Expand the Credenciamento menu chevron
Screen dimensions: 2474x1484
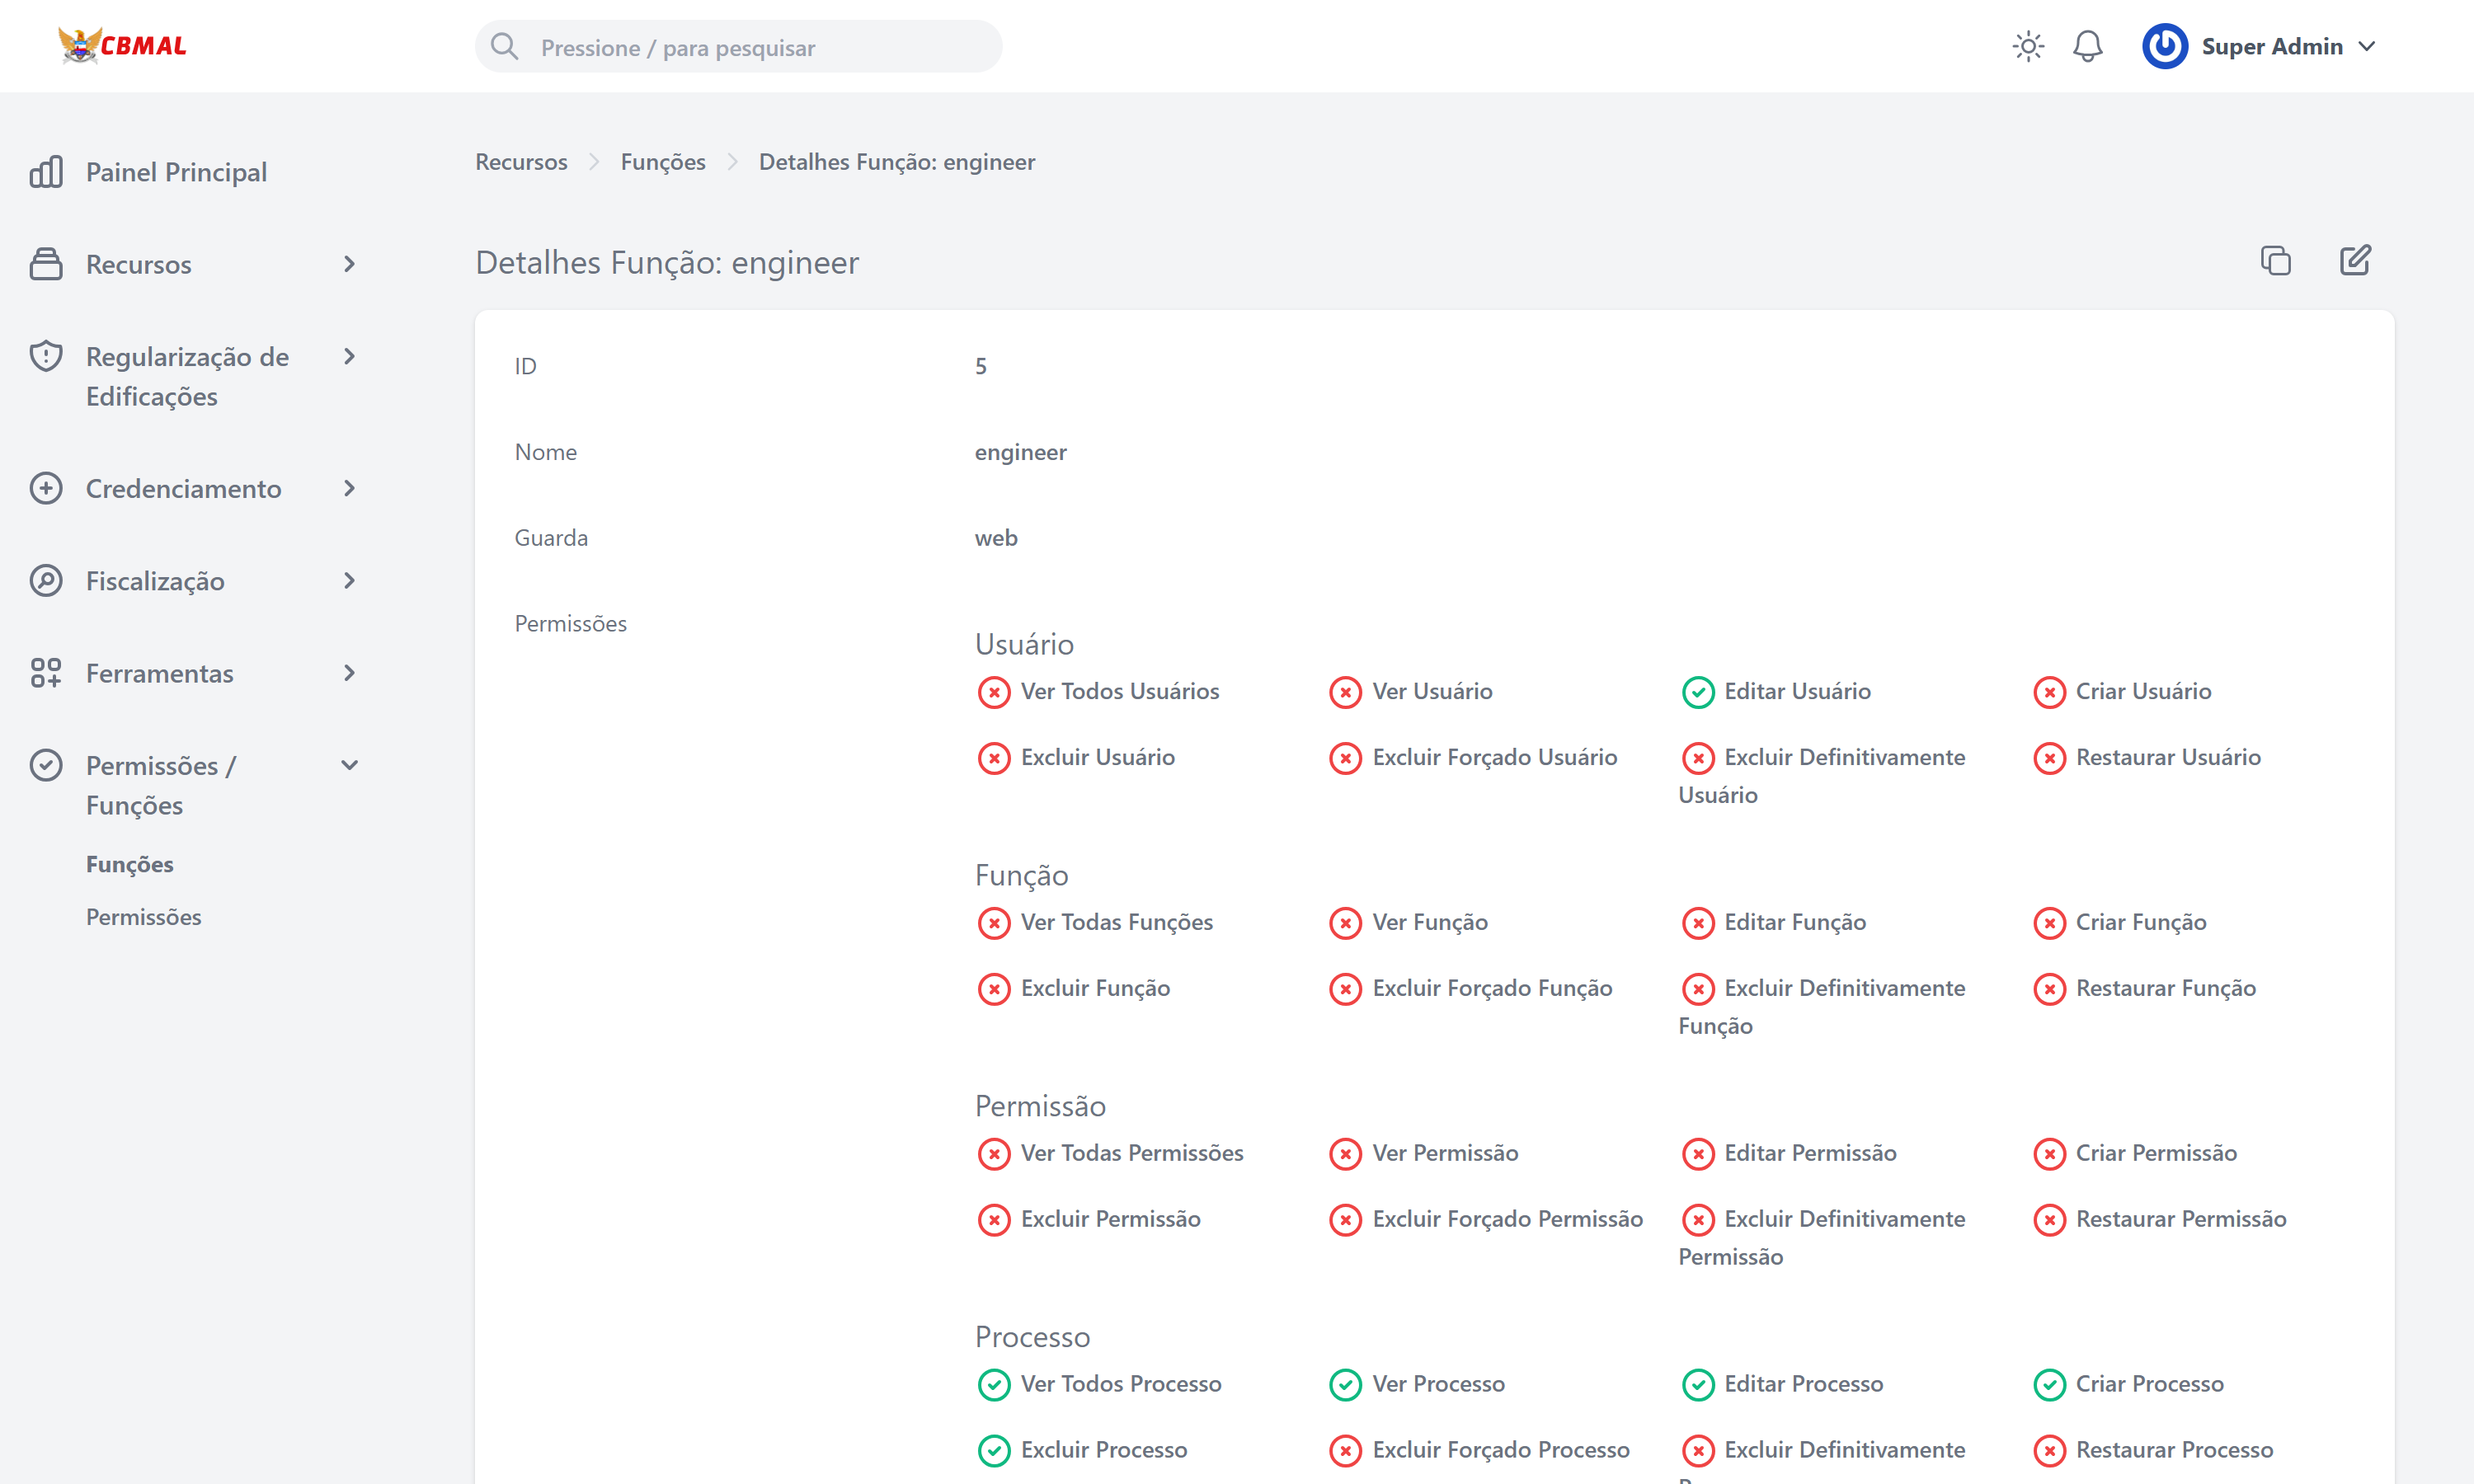(x=349, y=489)
